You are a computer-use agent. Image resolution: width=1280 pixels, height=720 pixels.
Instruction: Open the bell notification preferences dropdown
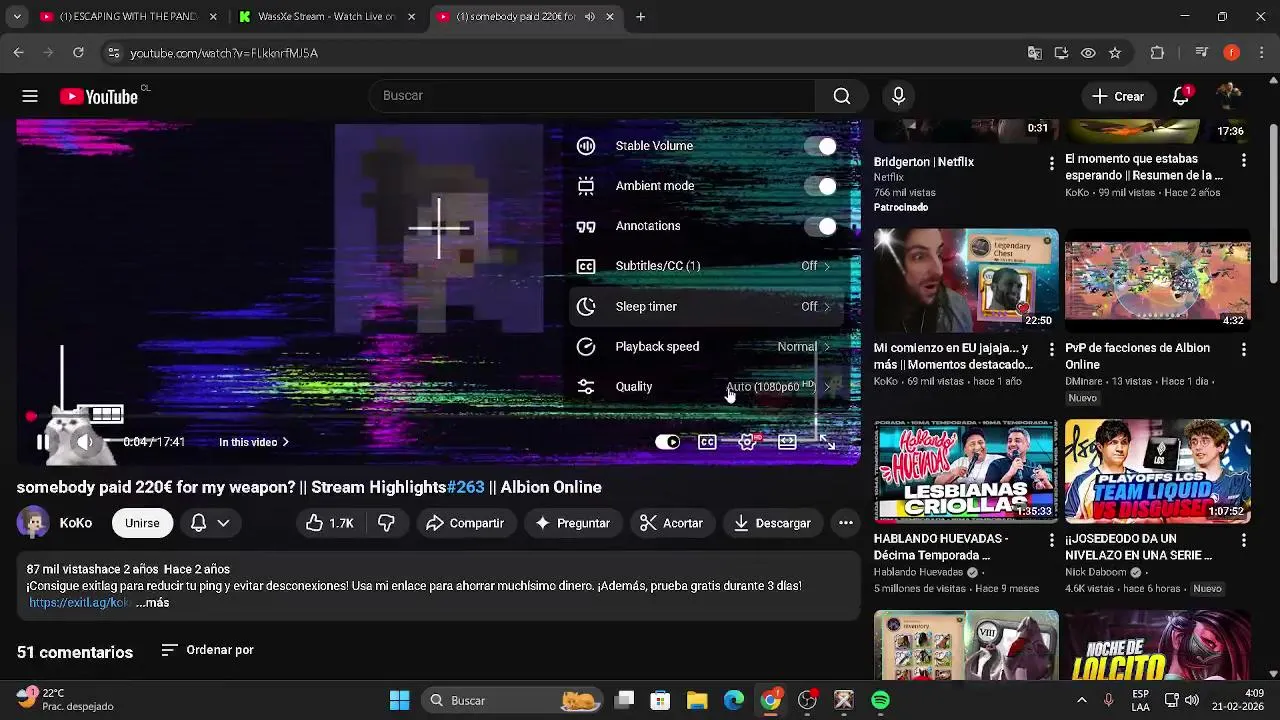pos(210,523)
